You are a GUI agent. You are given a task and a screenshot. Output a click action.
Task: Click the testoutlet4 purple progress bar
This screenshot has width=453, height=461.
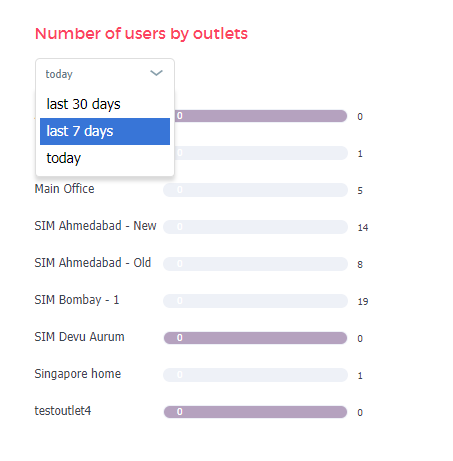pyautogui.click(x=255, y=412)
